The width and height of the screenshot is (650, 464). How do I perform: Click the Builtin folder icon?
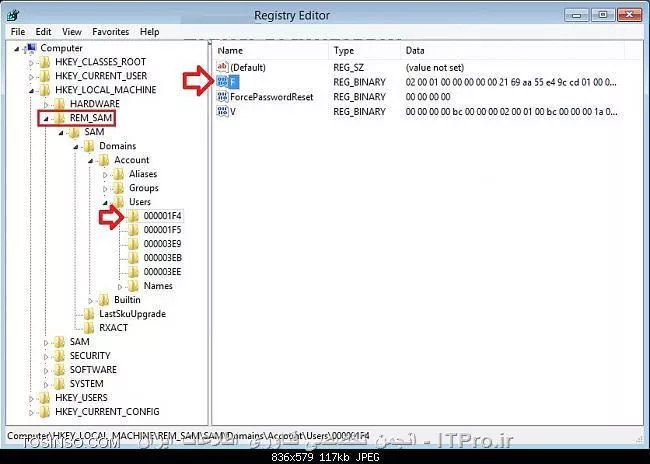point(104,300)
